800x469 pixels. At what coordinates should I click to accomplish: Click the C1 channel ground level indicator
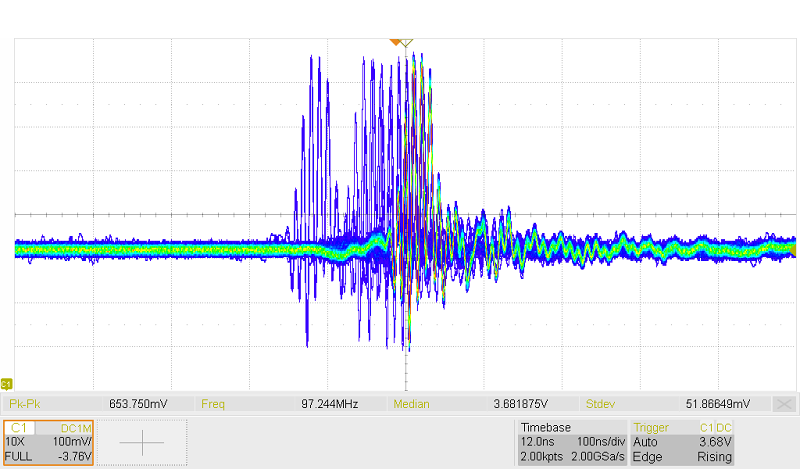pos(7,384)
